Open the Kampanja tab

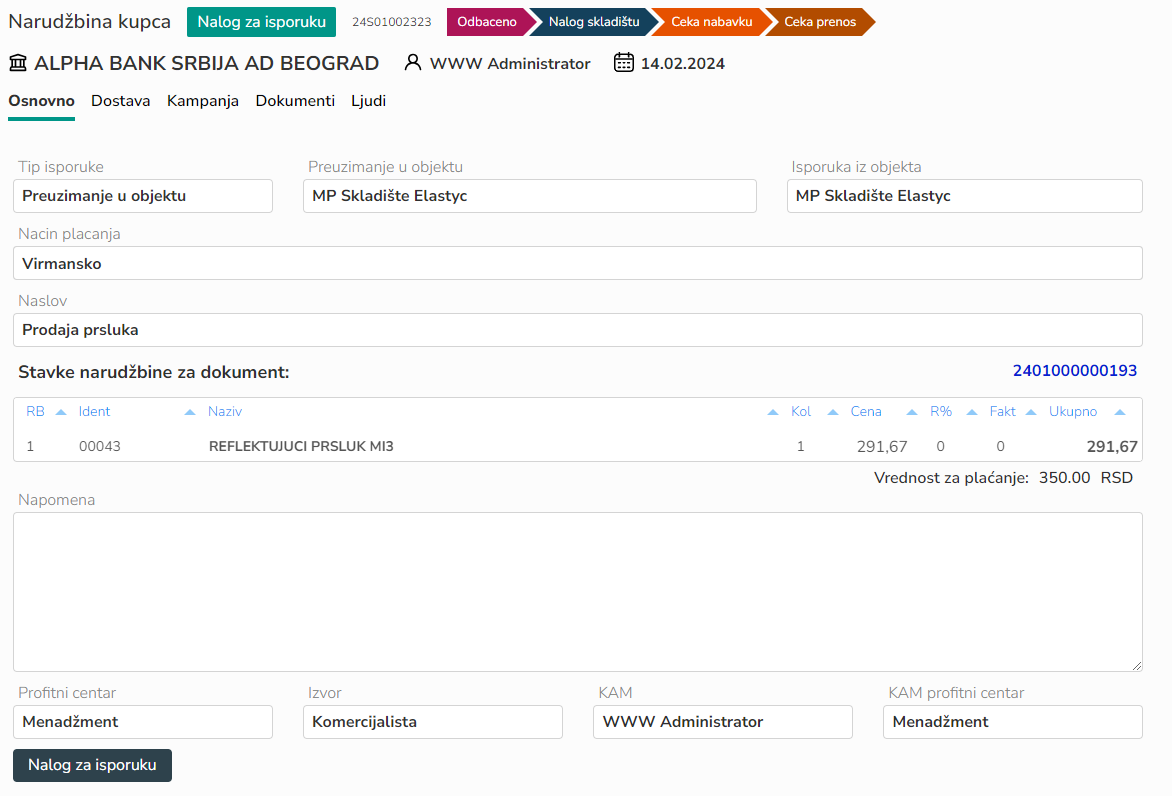(203, 101)
